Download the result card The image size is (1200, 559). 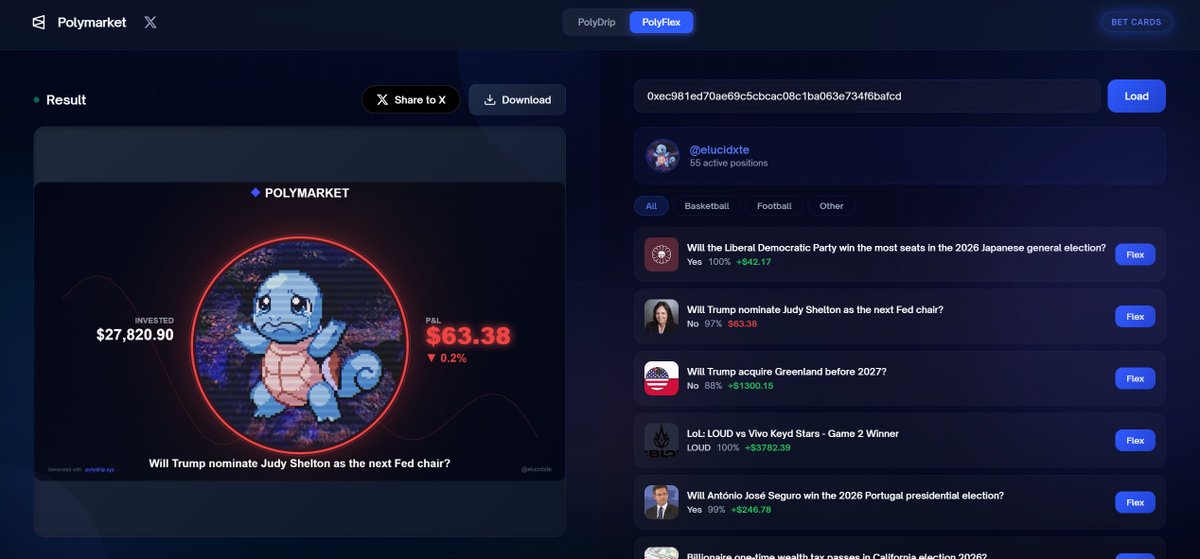[517, 99]
